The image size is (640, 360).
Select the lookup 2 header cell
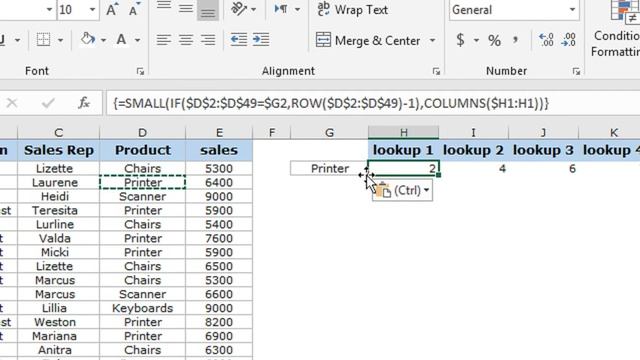[473, 150]
